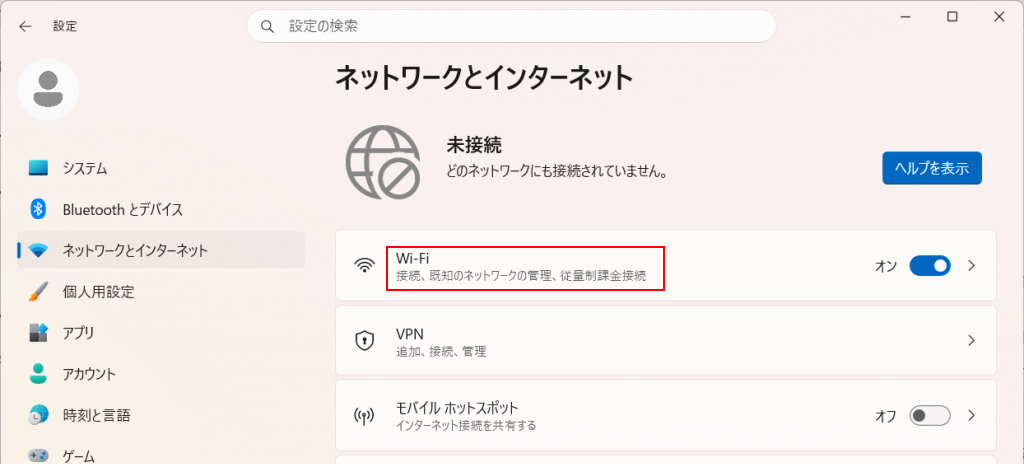This screenshot has height=464, width=1024.
Task: Go to アプリ settings section
Action: point(78,333)
